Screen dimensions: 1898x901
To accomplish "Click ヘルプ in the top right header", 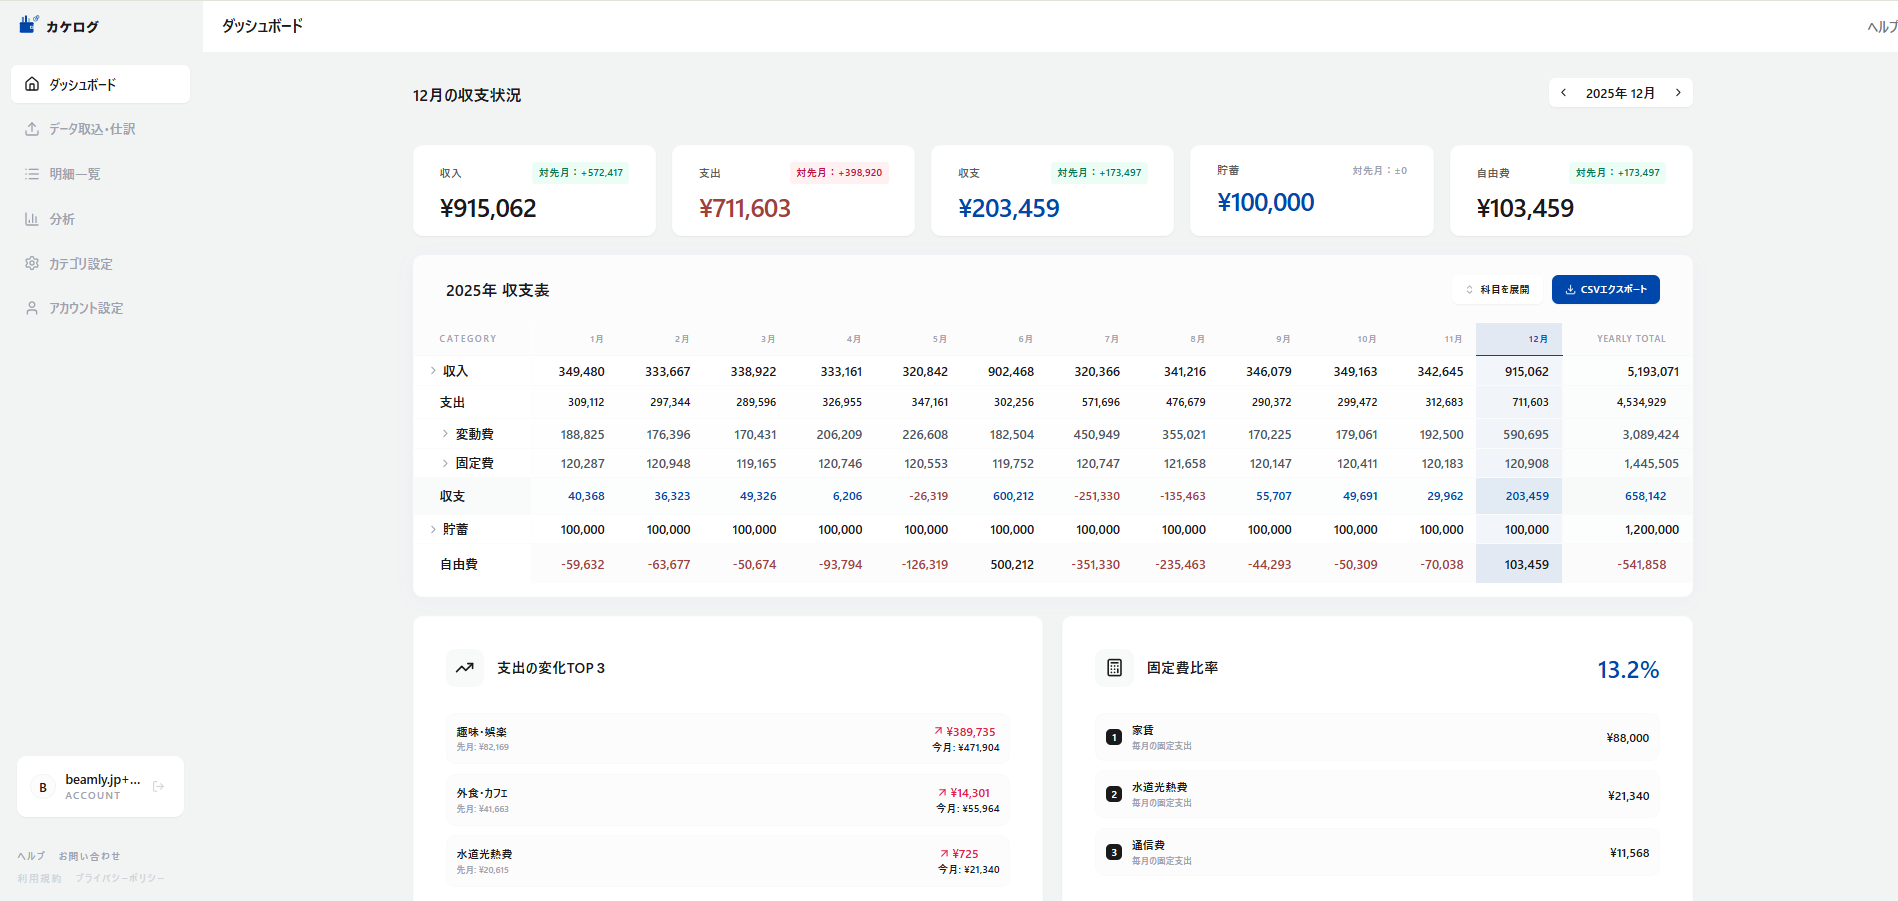I will pos(1882,27).
